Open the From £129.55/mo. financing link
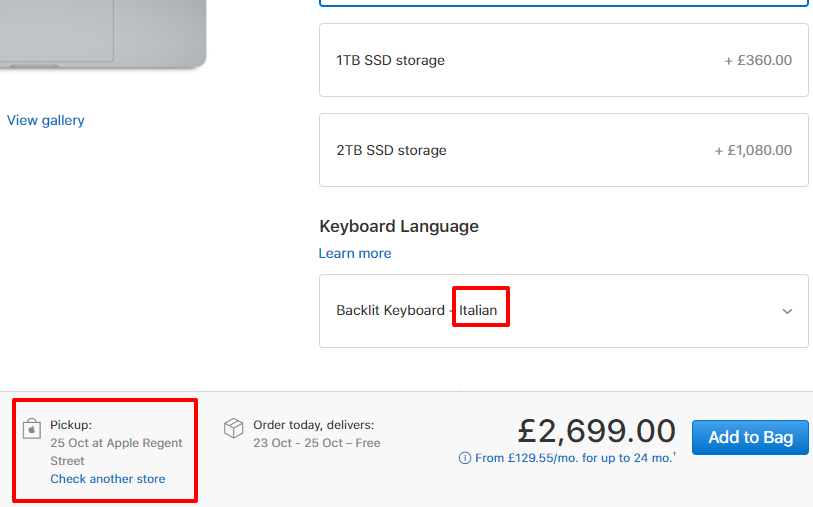 [x=575, y=458]
